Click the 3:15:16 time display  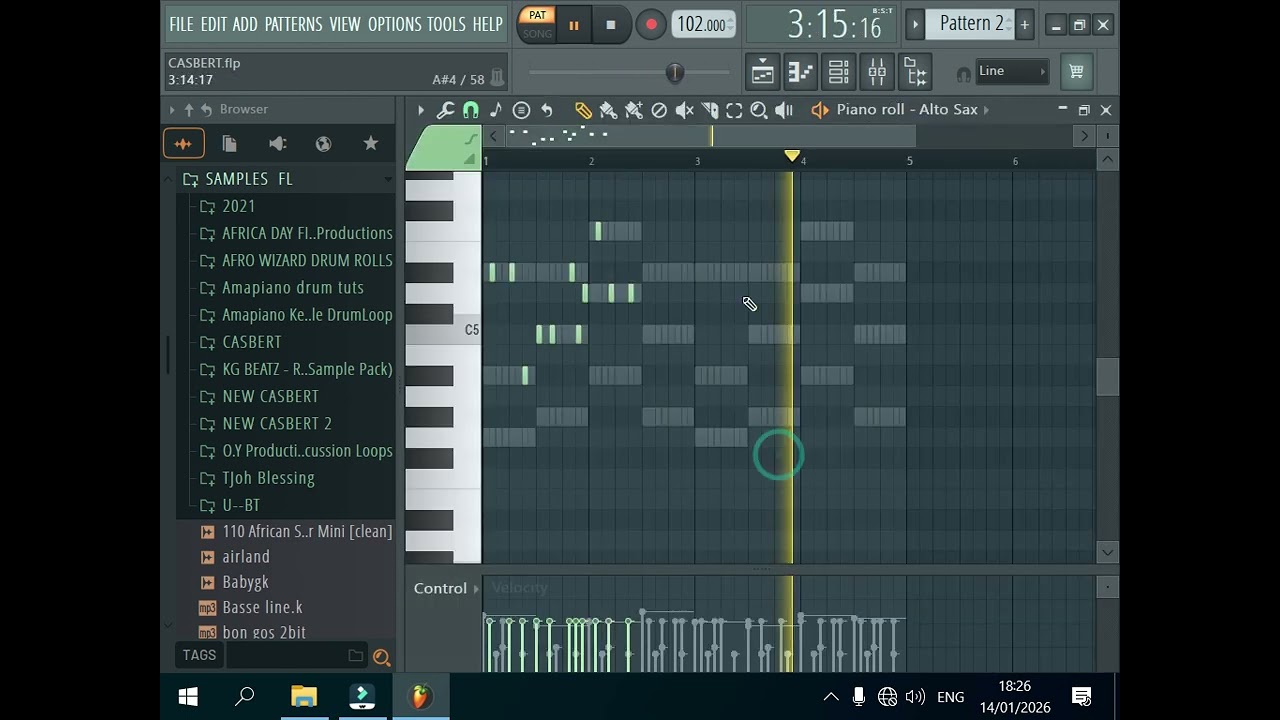[x=836, y=25]
